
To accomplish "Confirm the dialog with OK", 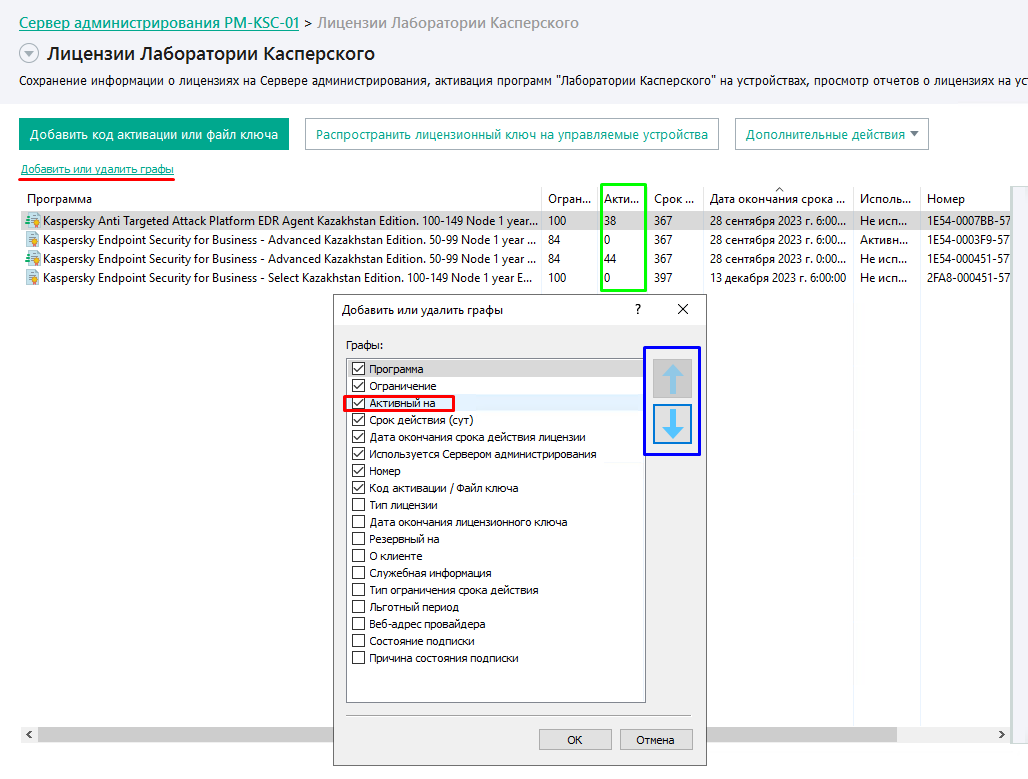I will coord(575,740).
